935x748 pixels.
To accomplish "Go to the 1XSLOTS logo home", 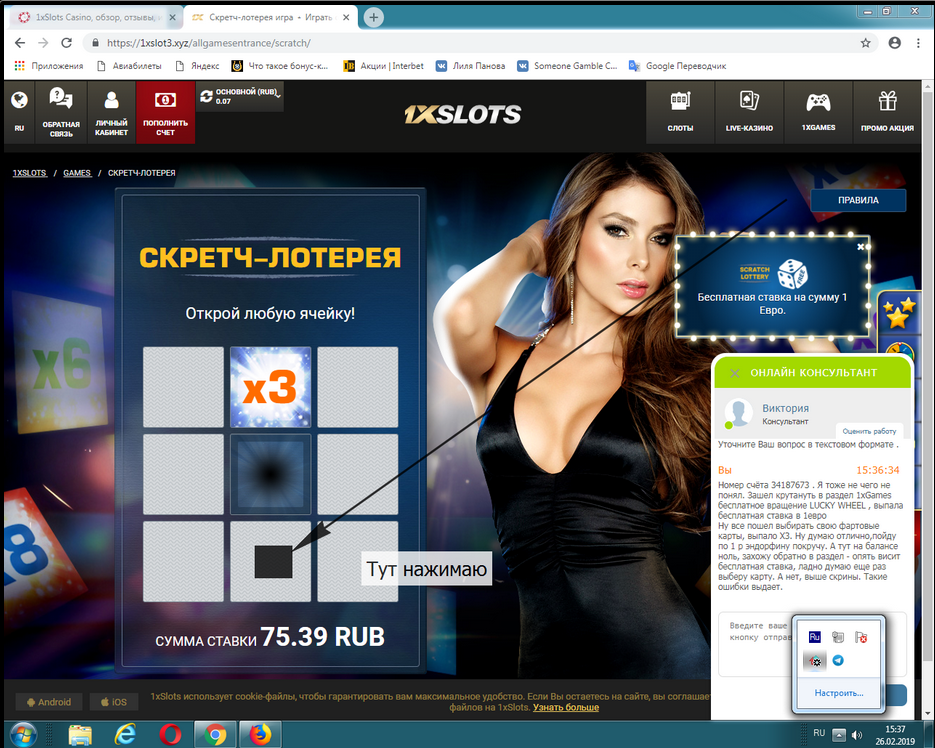I will click(463, 114).
